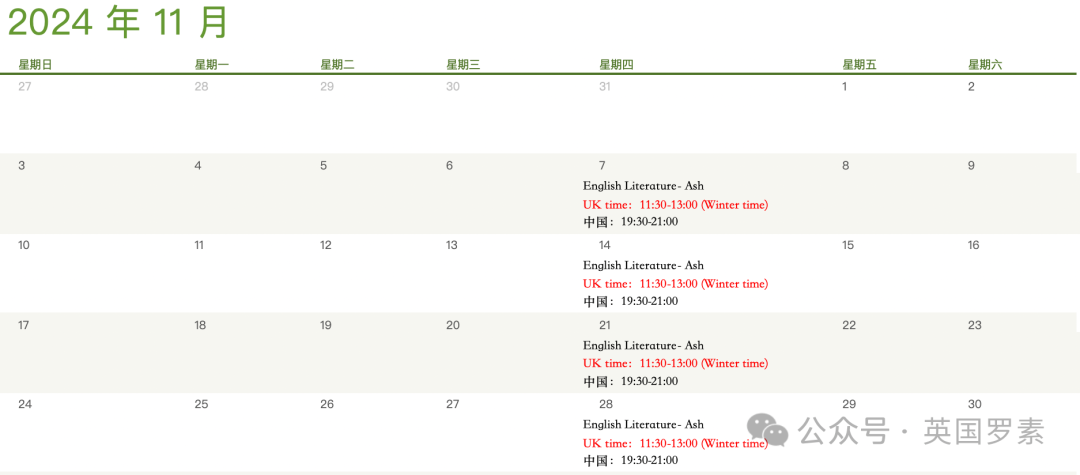Click date cell November 9
This screenshot has height=475, width=1080.
tap(971, 166)
